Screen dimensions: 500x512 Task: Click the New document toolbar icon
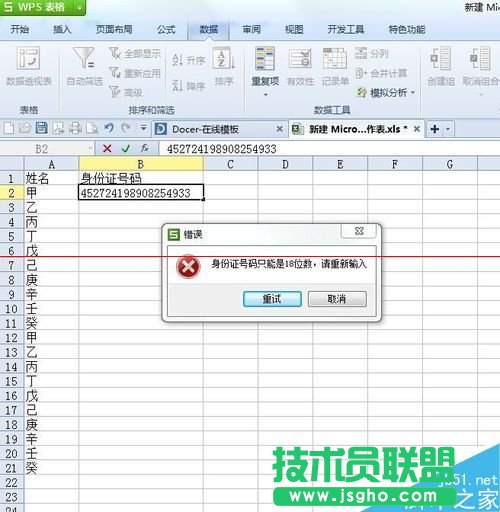pyautogui.click(x=9, y=128)
